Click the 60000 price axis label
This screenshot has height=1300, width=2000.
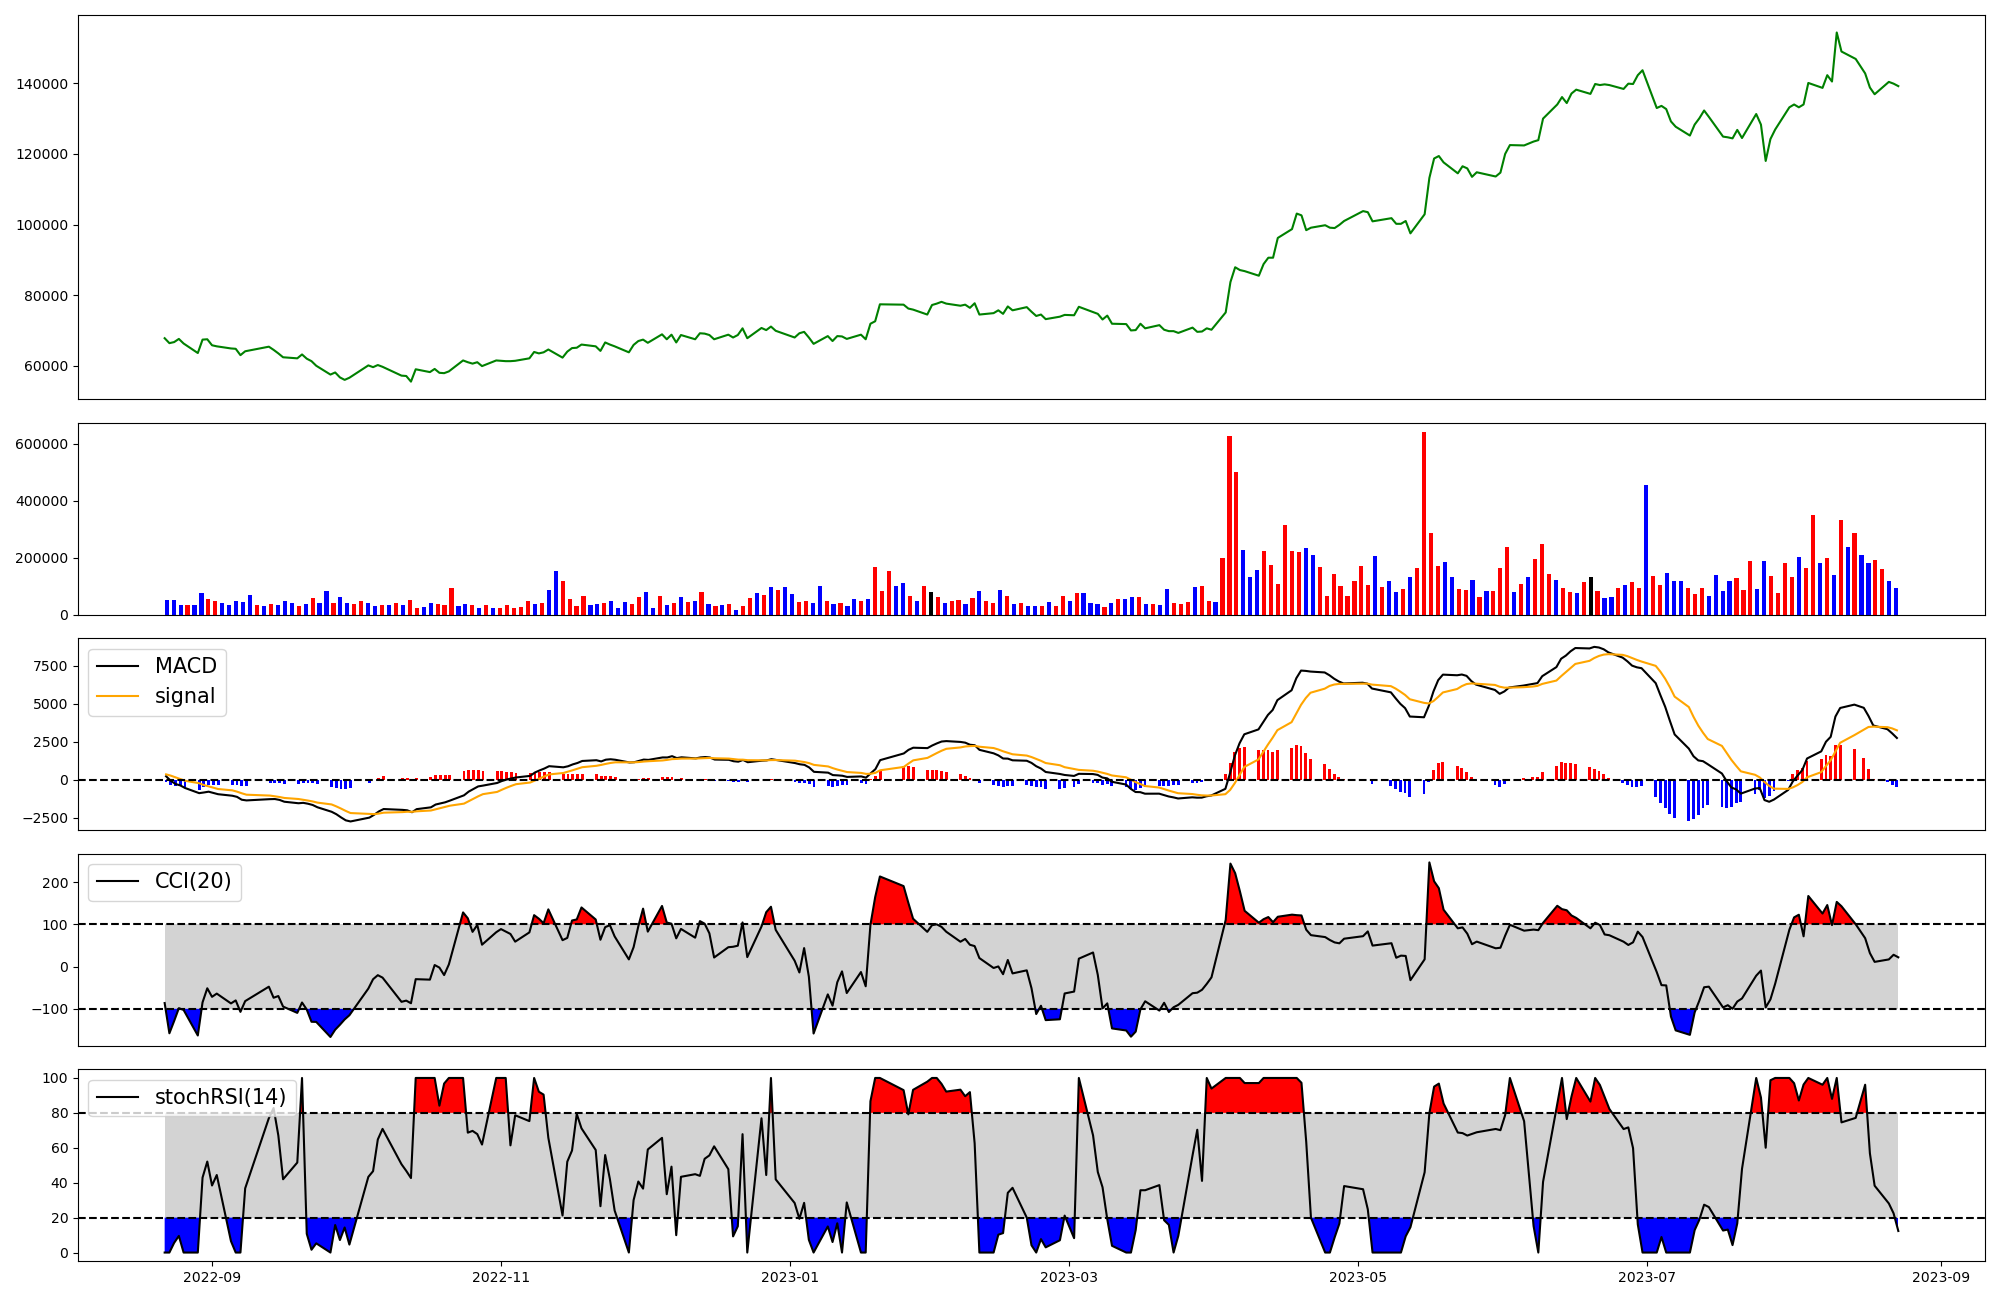pos(46,367)
